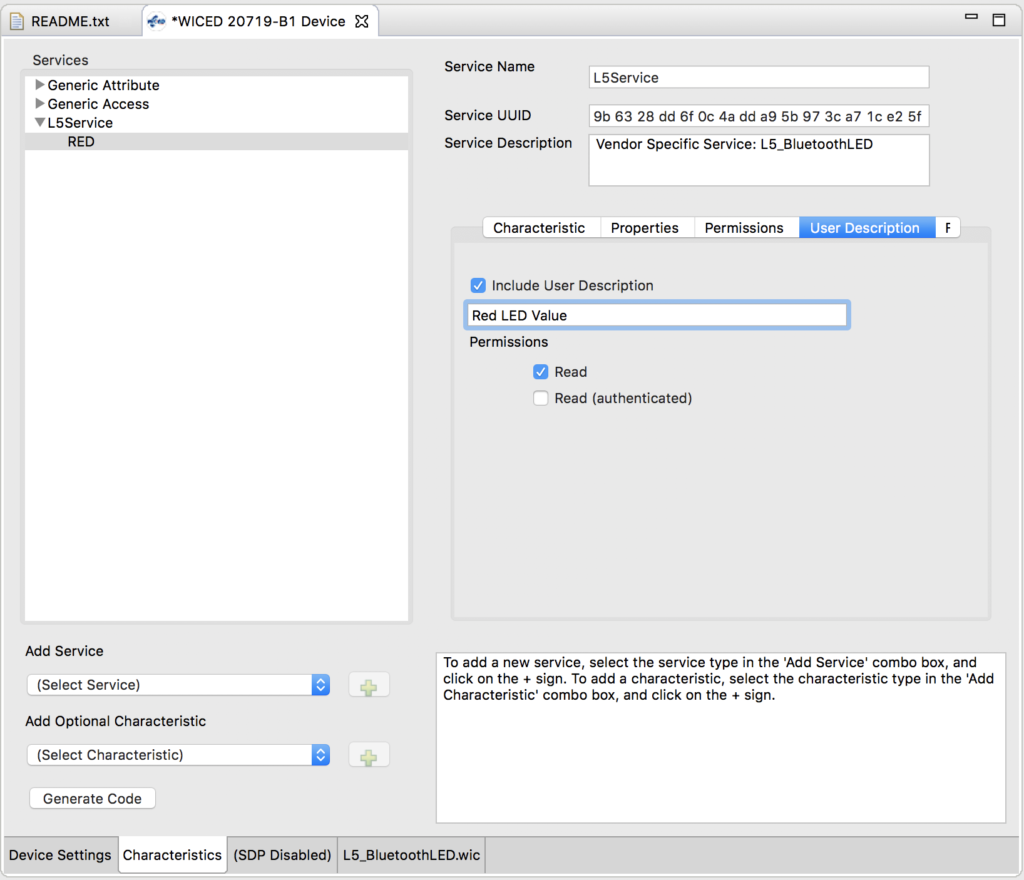1024x880 pixels.
Task: Click the Service Description text area
Action: click(x=759, y=160)
